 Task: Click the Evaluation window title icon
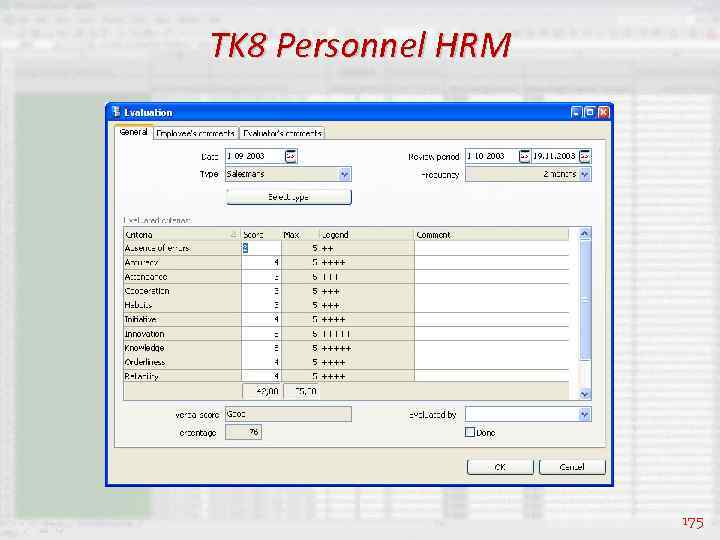tap(116, 112)
